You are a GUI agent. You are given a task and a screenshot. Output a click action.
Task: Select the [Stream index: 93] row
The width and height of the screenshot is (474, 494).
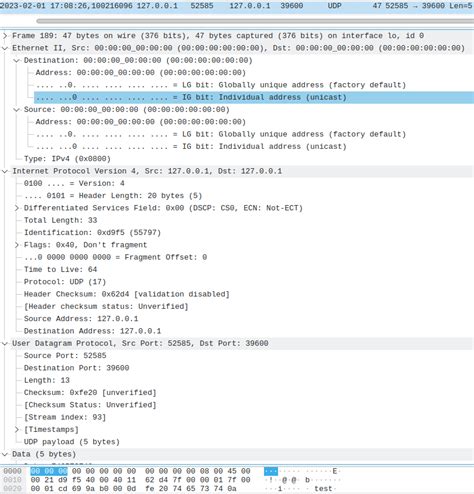(x=65, y=417)
